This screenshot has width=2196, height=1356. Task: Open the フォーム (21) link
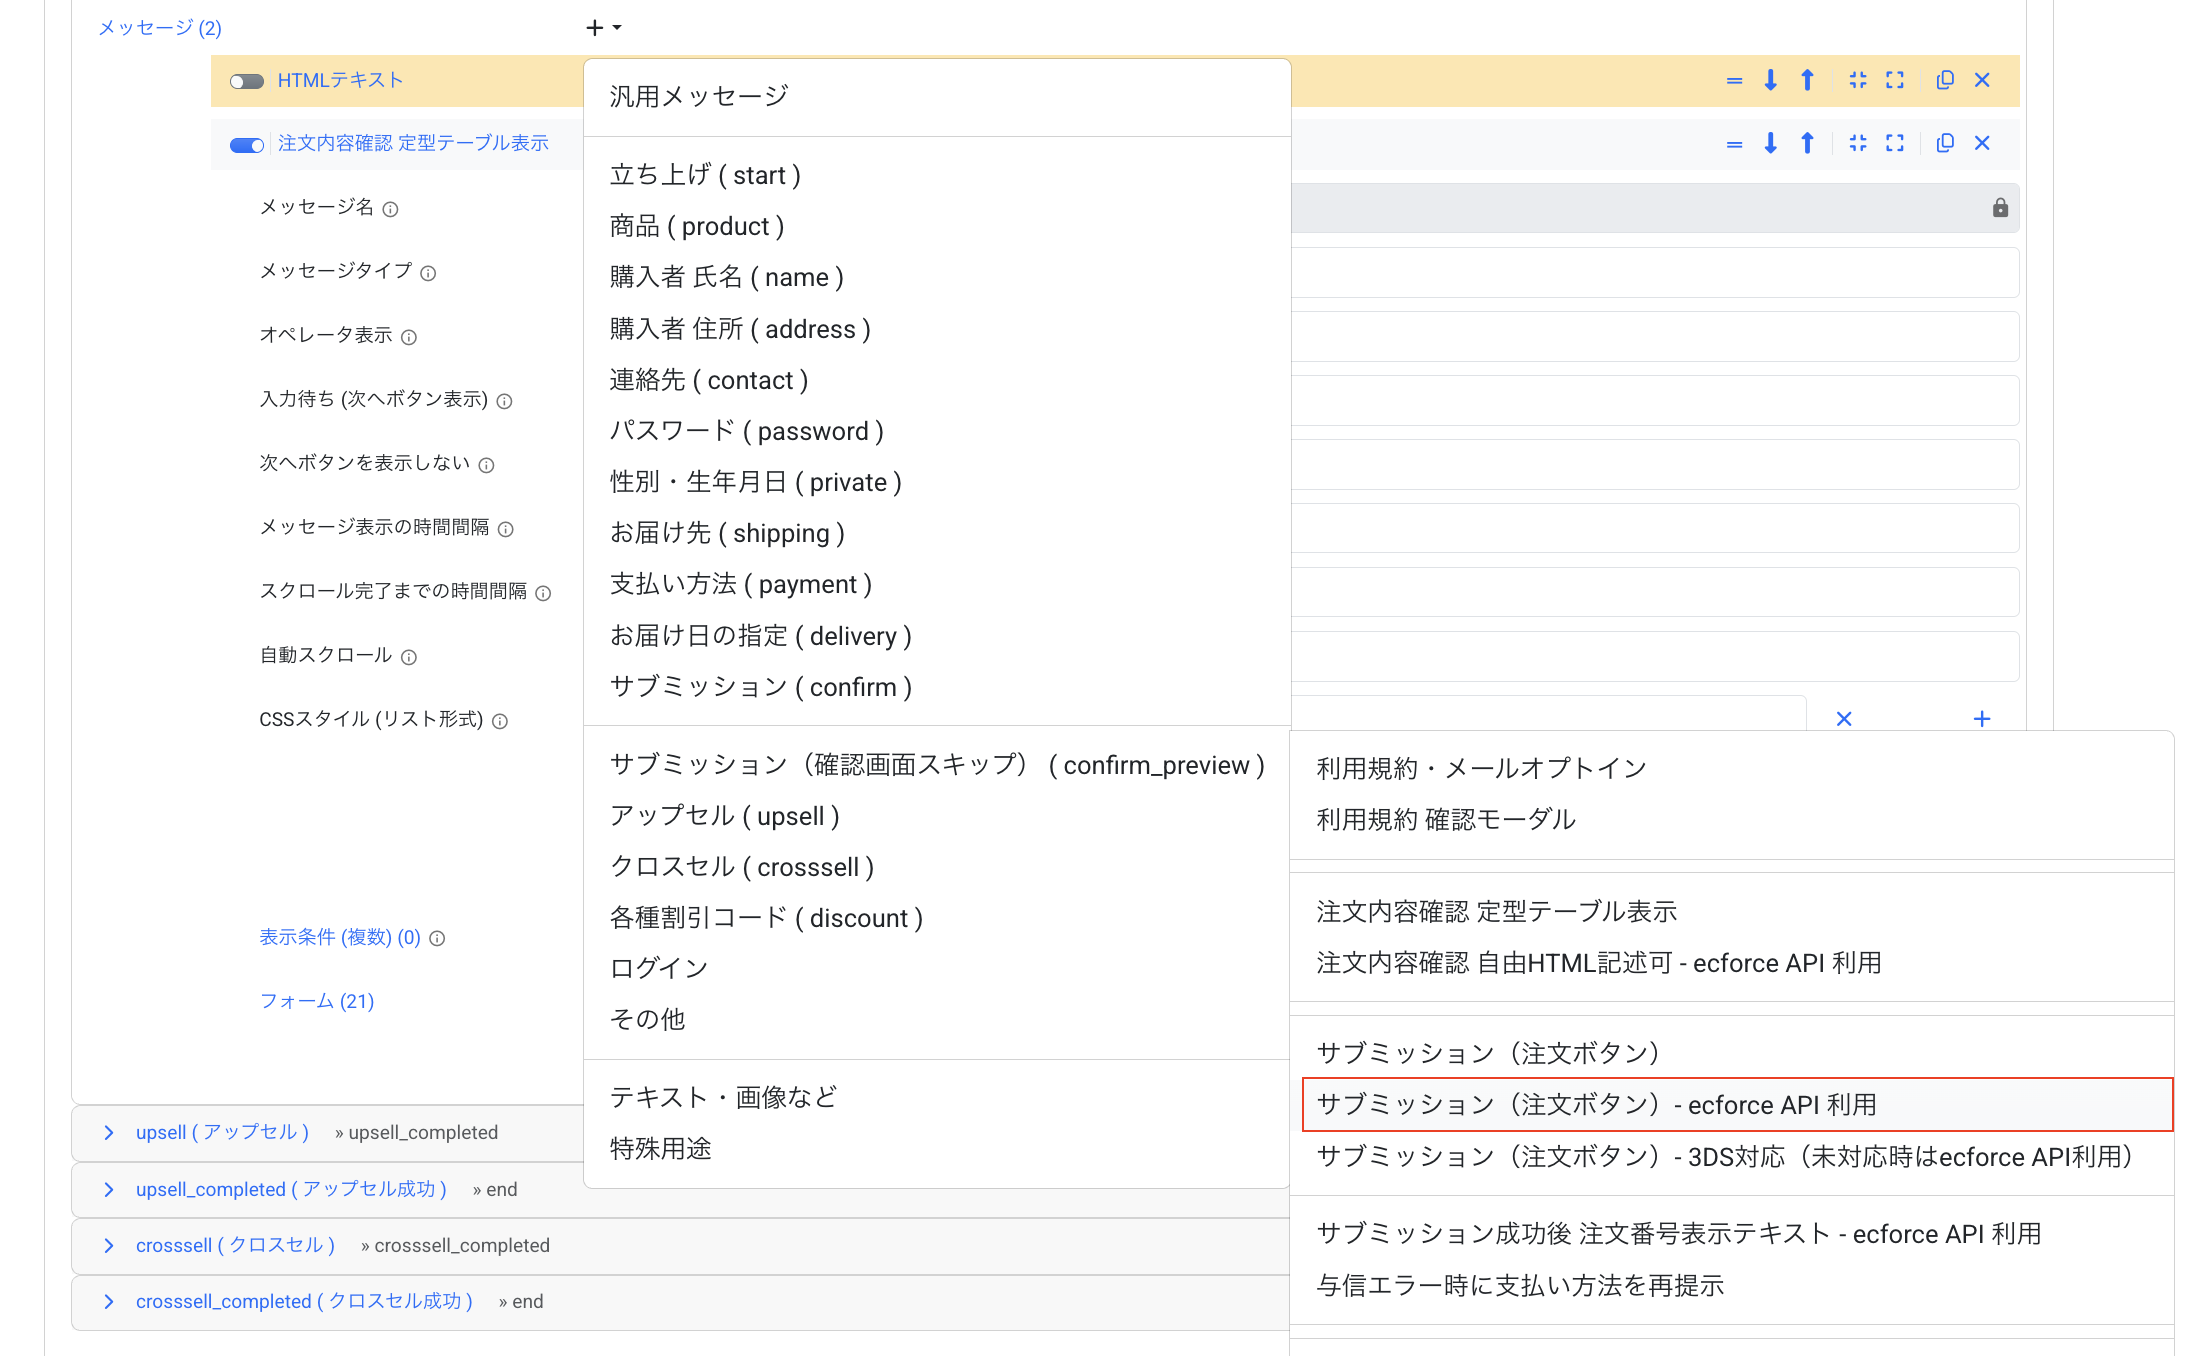point(317,1001)
